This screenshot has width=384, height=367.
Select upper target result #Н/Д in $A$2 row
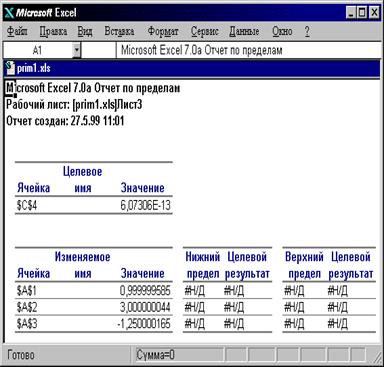pyautogui.click(x=338, y=307)
